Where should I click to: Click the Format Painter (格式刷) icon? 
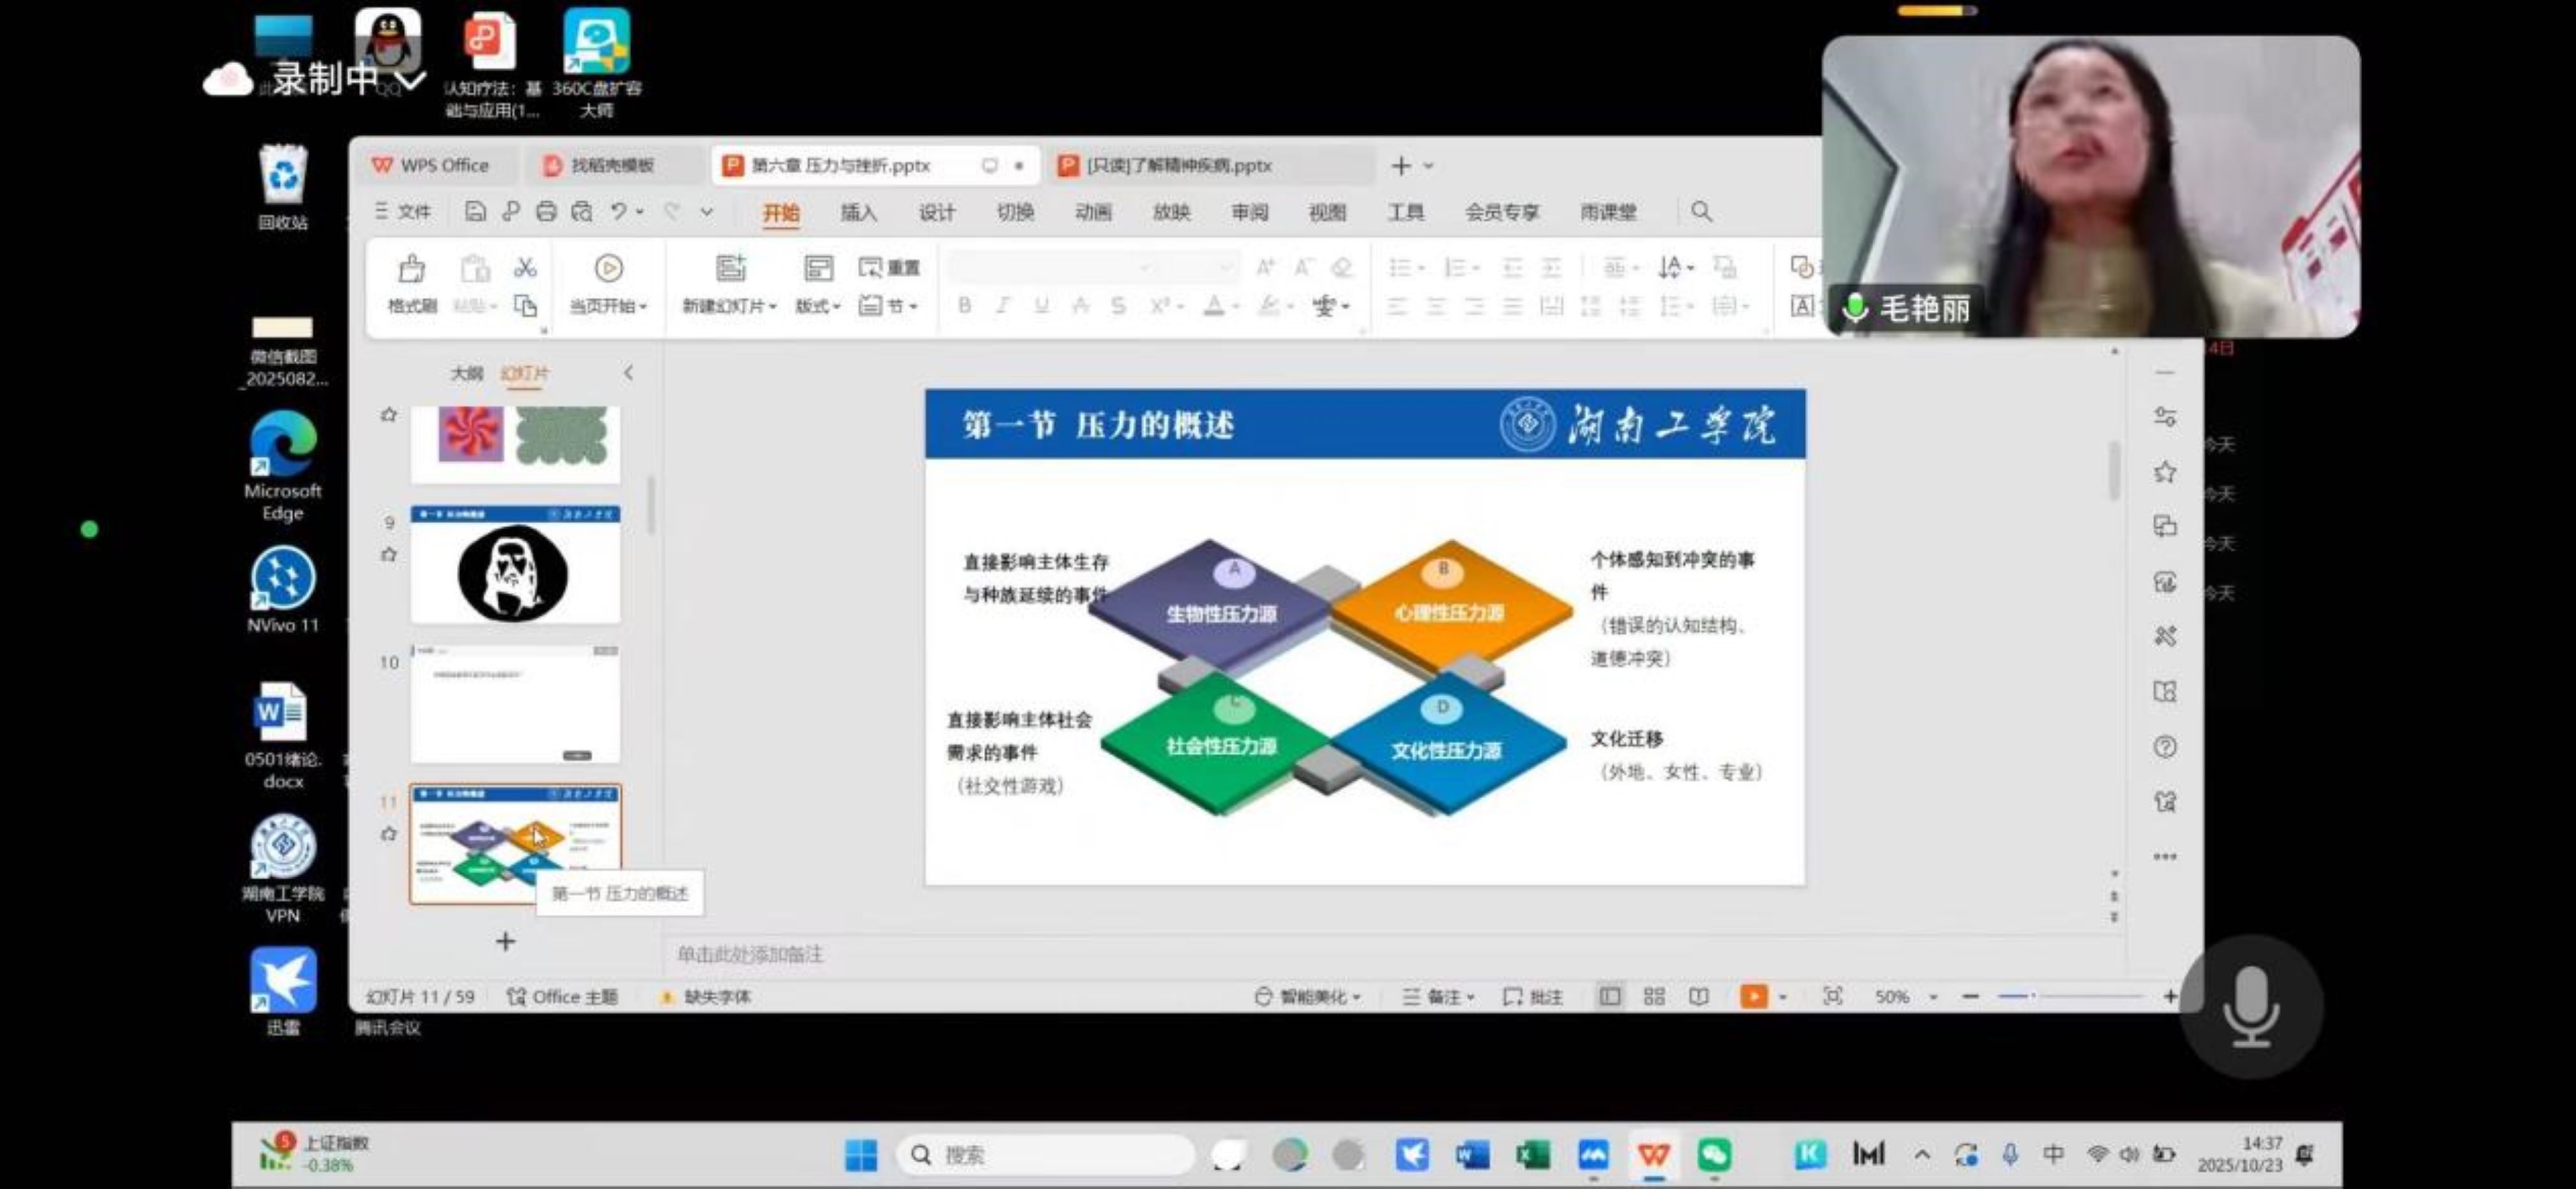(411, 270)
